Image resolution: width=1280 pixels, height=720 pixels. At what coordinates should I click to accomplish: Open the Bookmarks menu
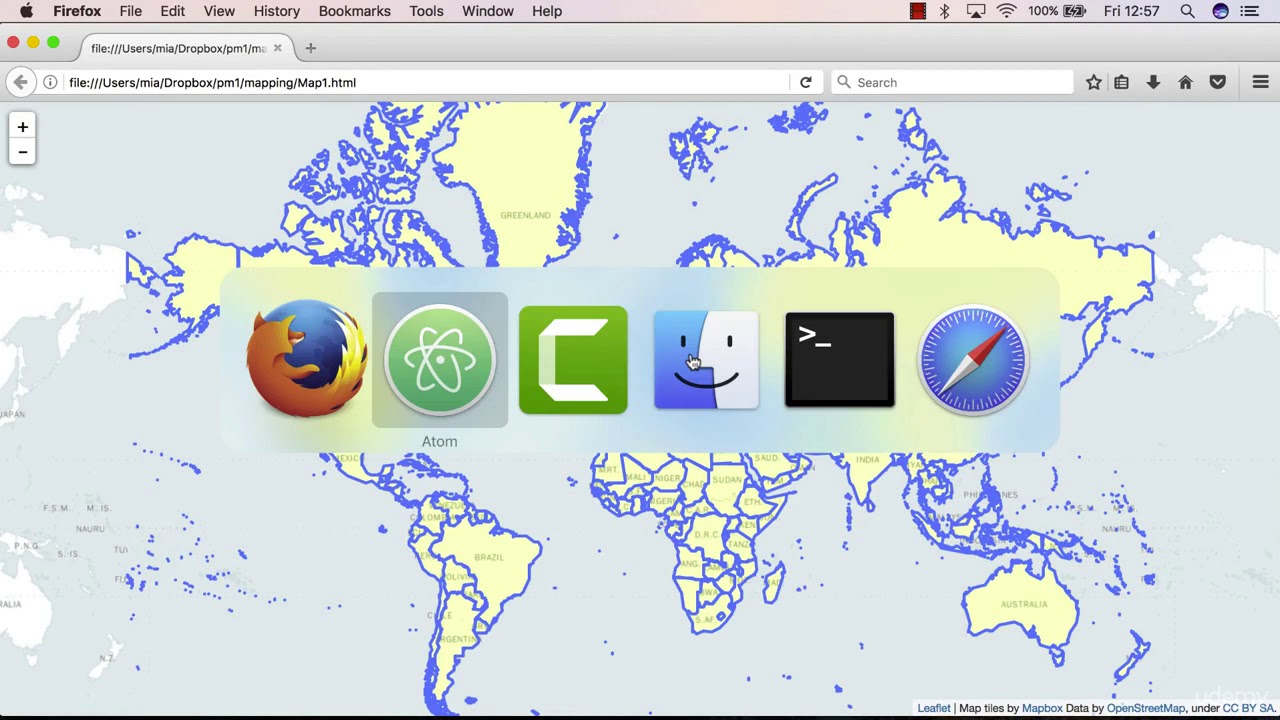(354, 11)
